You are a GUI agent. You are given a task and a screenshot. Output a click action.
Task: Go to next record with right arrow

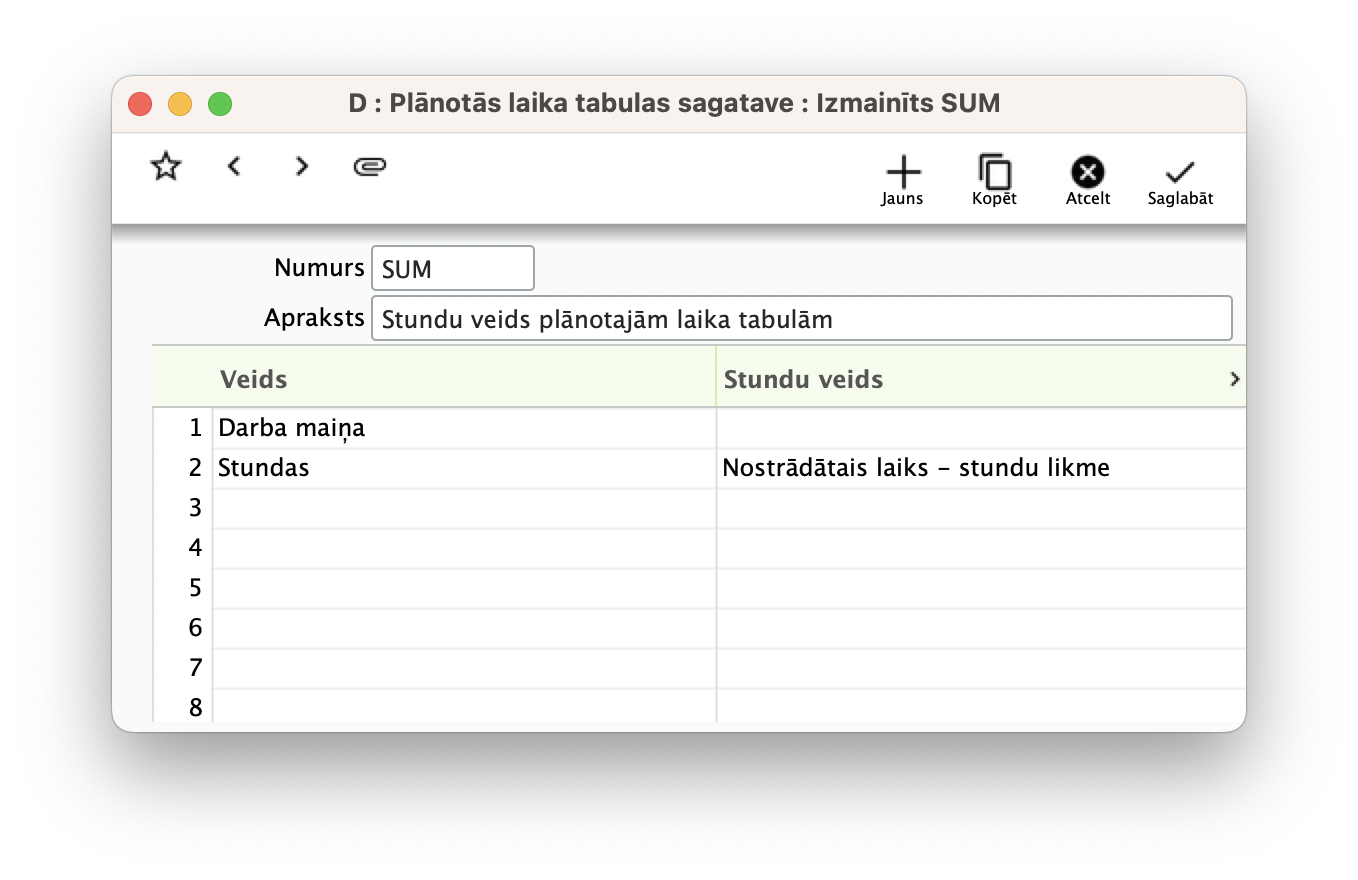(x=301, y=166)
